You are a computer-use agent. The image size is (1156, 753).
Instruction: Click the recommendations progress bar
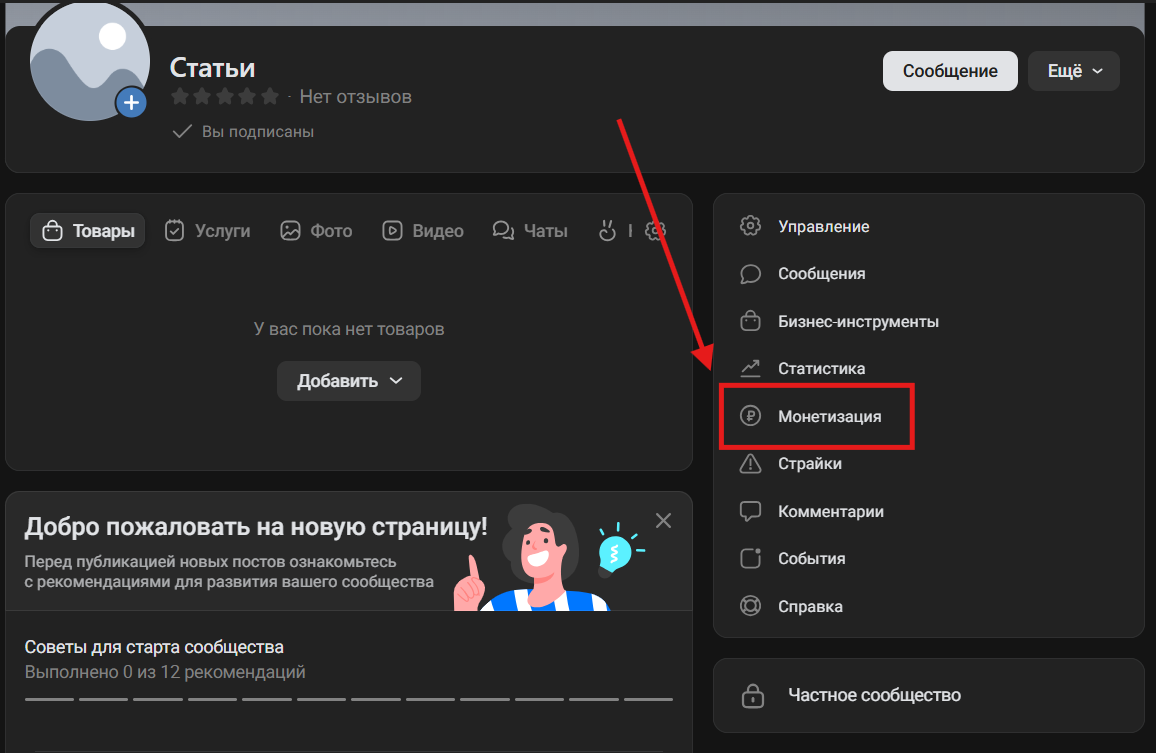(x=350, y=699)
